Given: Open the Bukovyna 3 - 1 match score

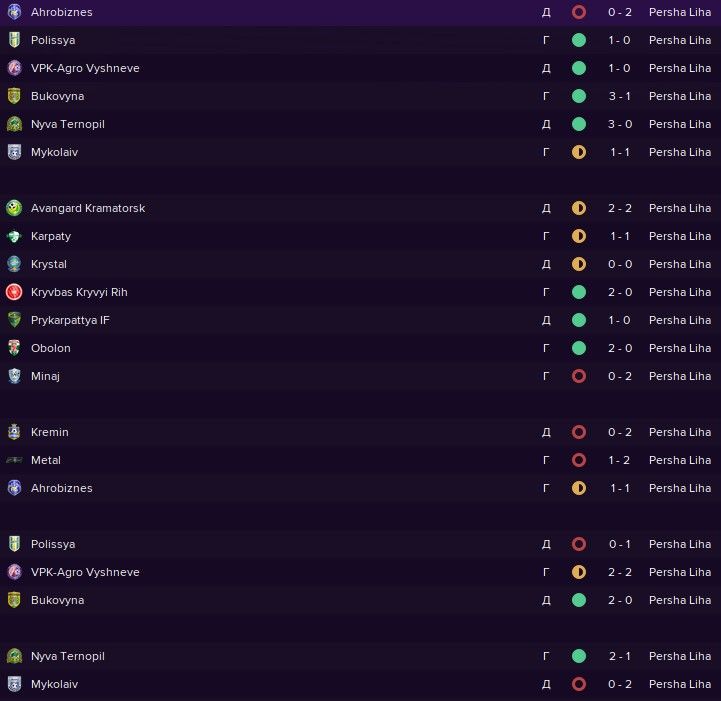Looking at the screenshot, I should pos(622,96).
